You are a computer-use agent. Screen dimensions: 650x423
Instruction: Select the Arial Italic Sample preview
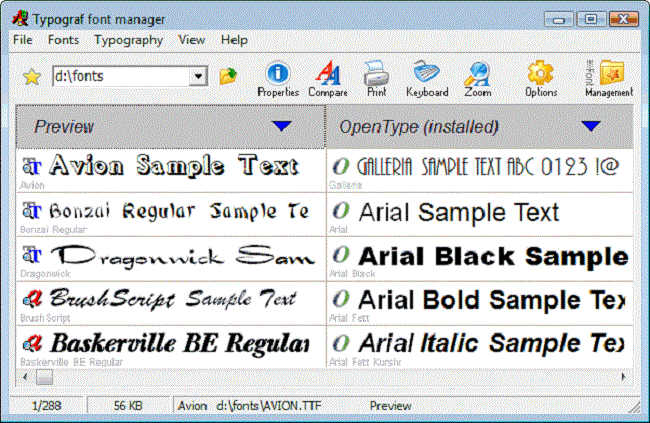(x=492, y=344)
